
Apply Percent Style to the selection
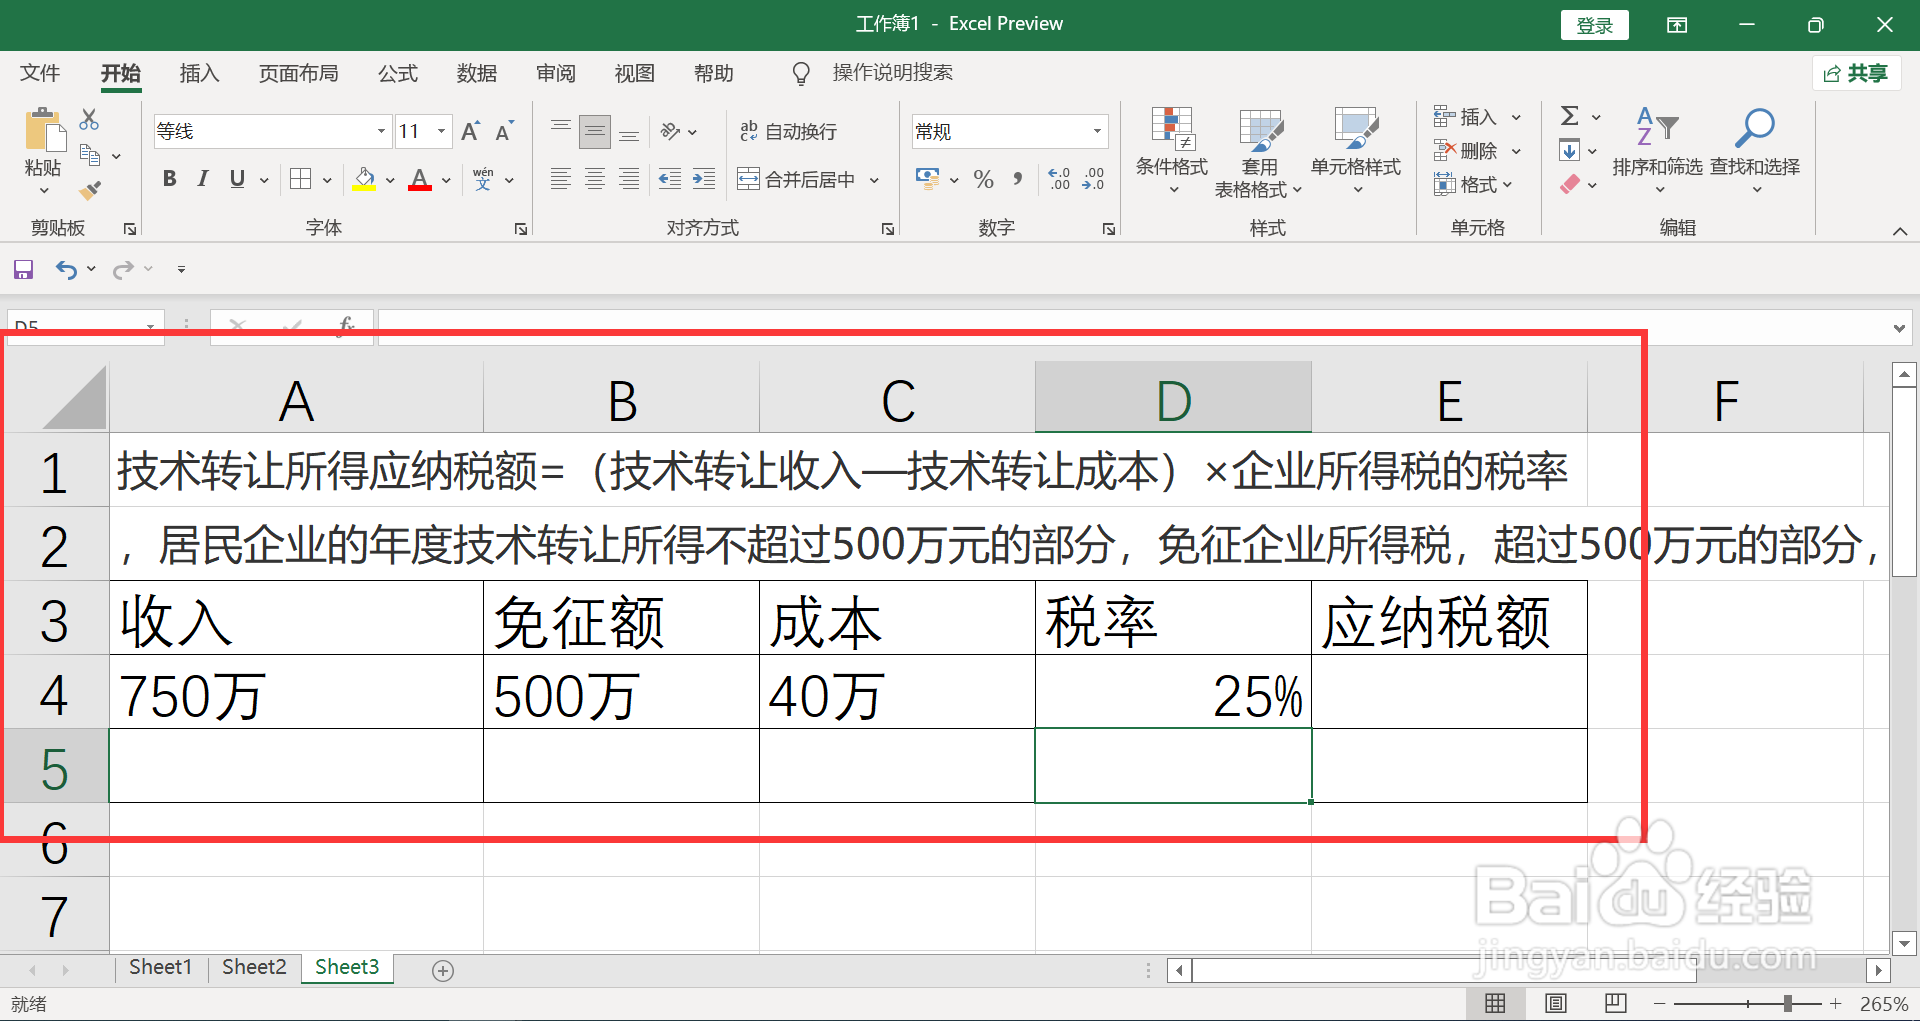pyautogui.click(x=983, y=178)
